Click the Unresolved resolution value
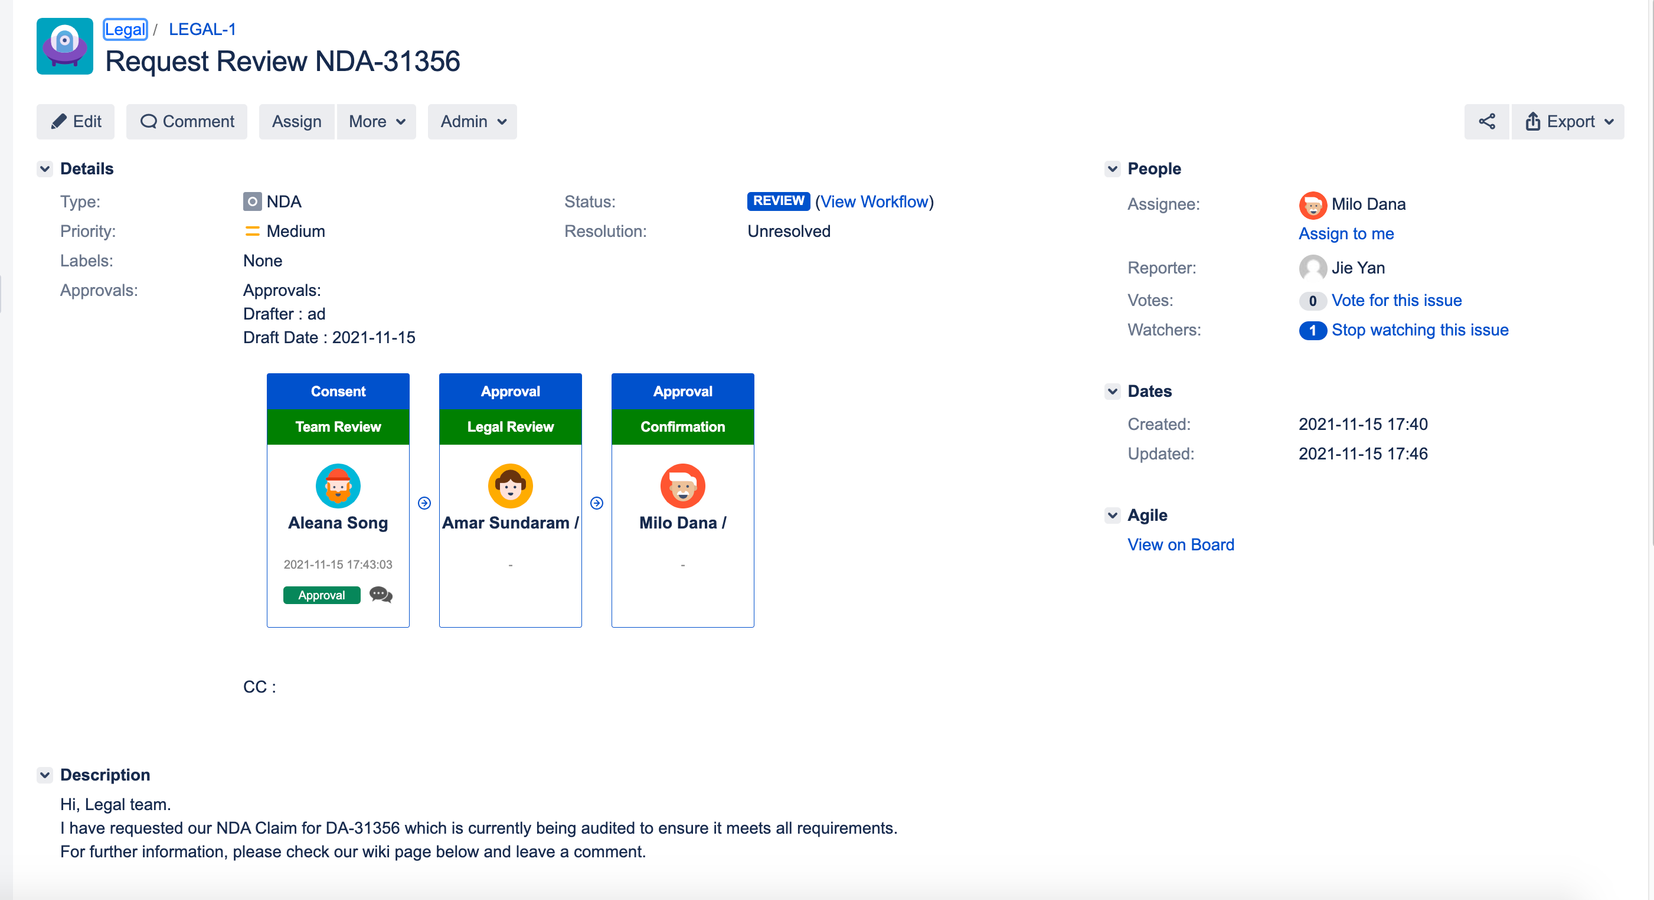This screenshot has height=900, width=1654. (789, 232)
